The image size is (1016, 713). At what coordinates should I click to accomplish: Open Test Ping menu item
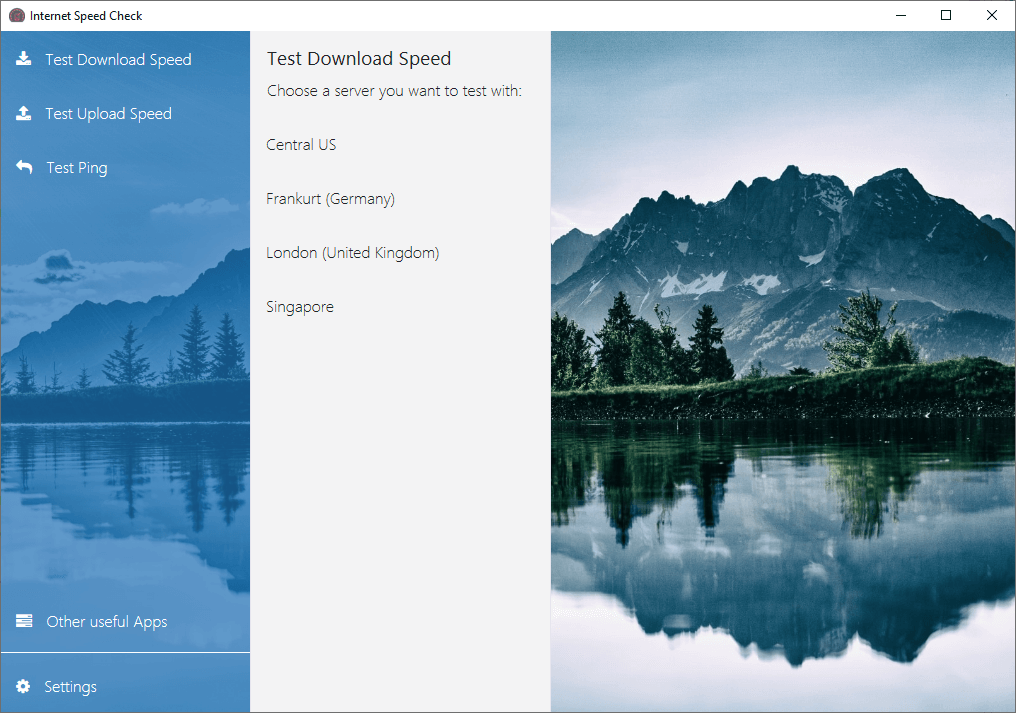125,167
